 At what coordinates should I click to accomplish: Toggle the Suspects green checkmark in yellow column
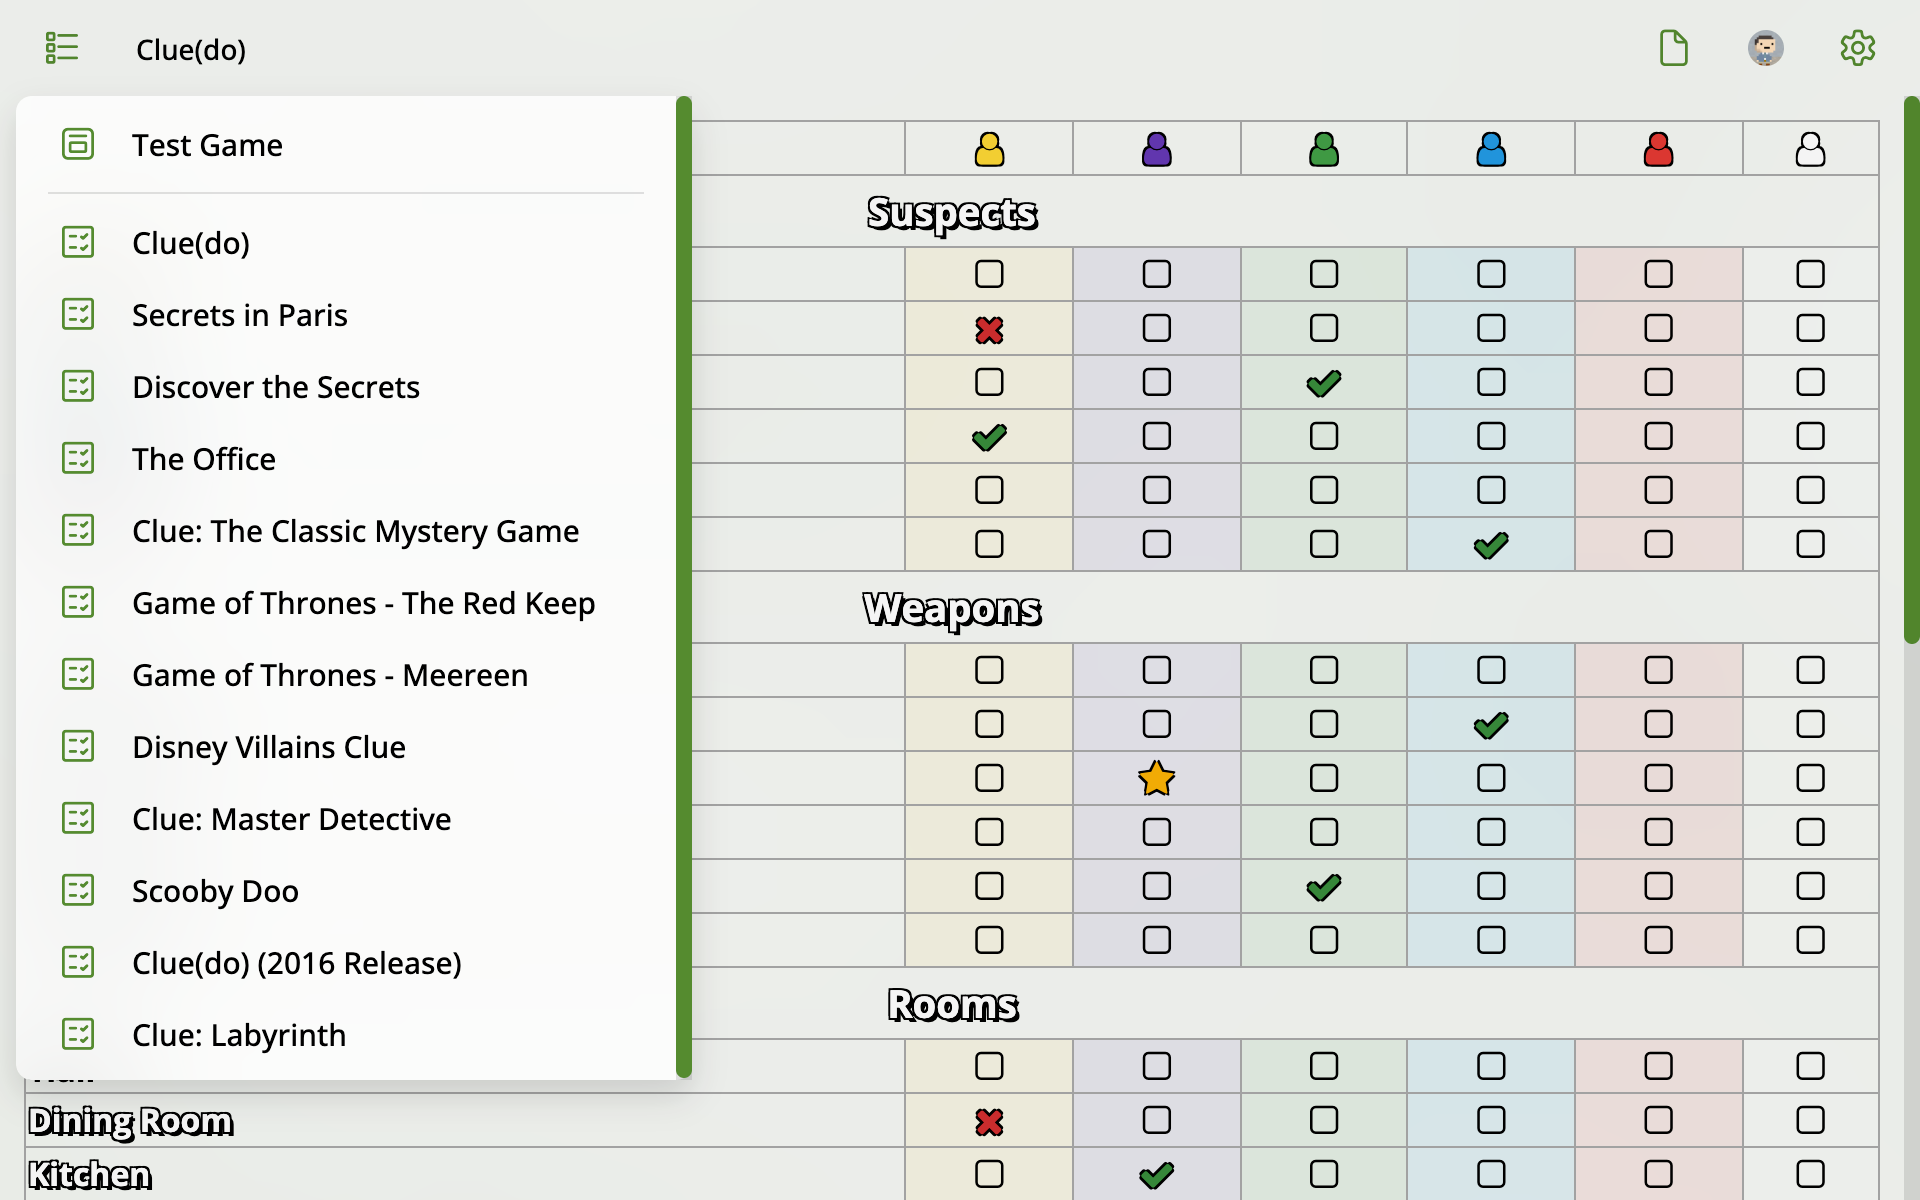(x=989, y=437)
